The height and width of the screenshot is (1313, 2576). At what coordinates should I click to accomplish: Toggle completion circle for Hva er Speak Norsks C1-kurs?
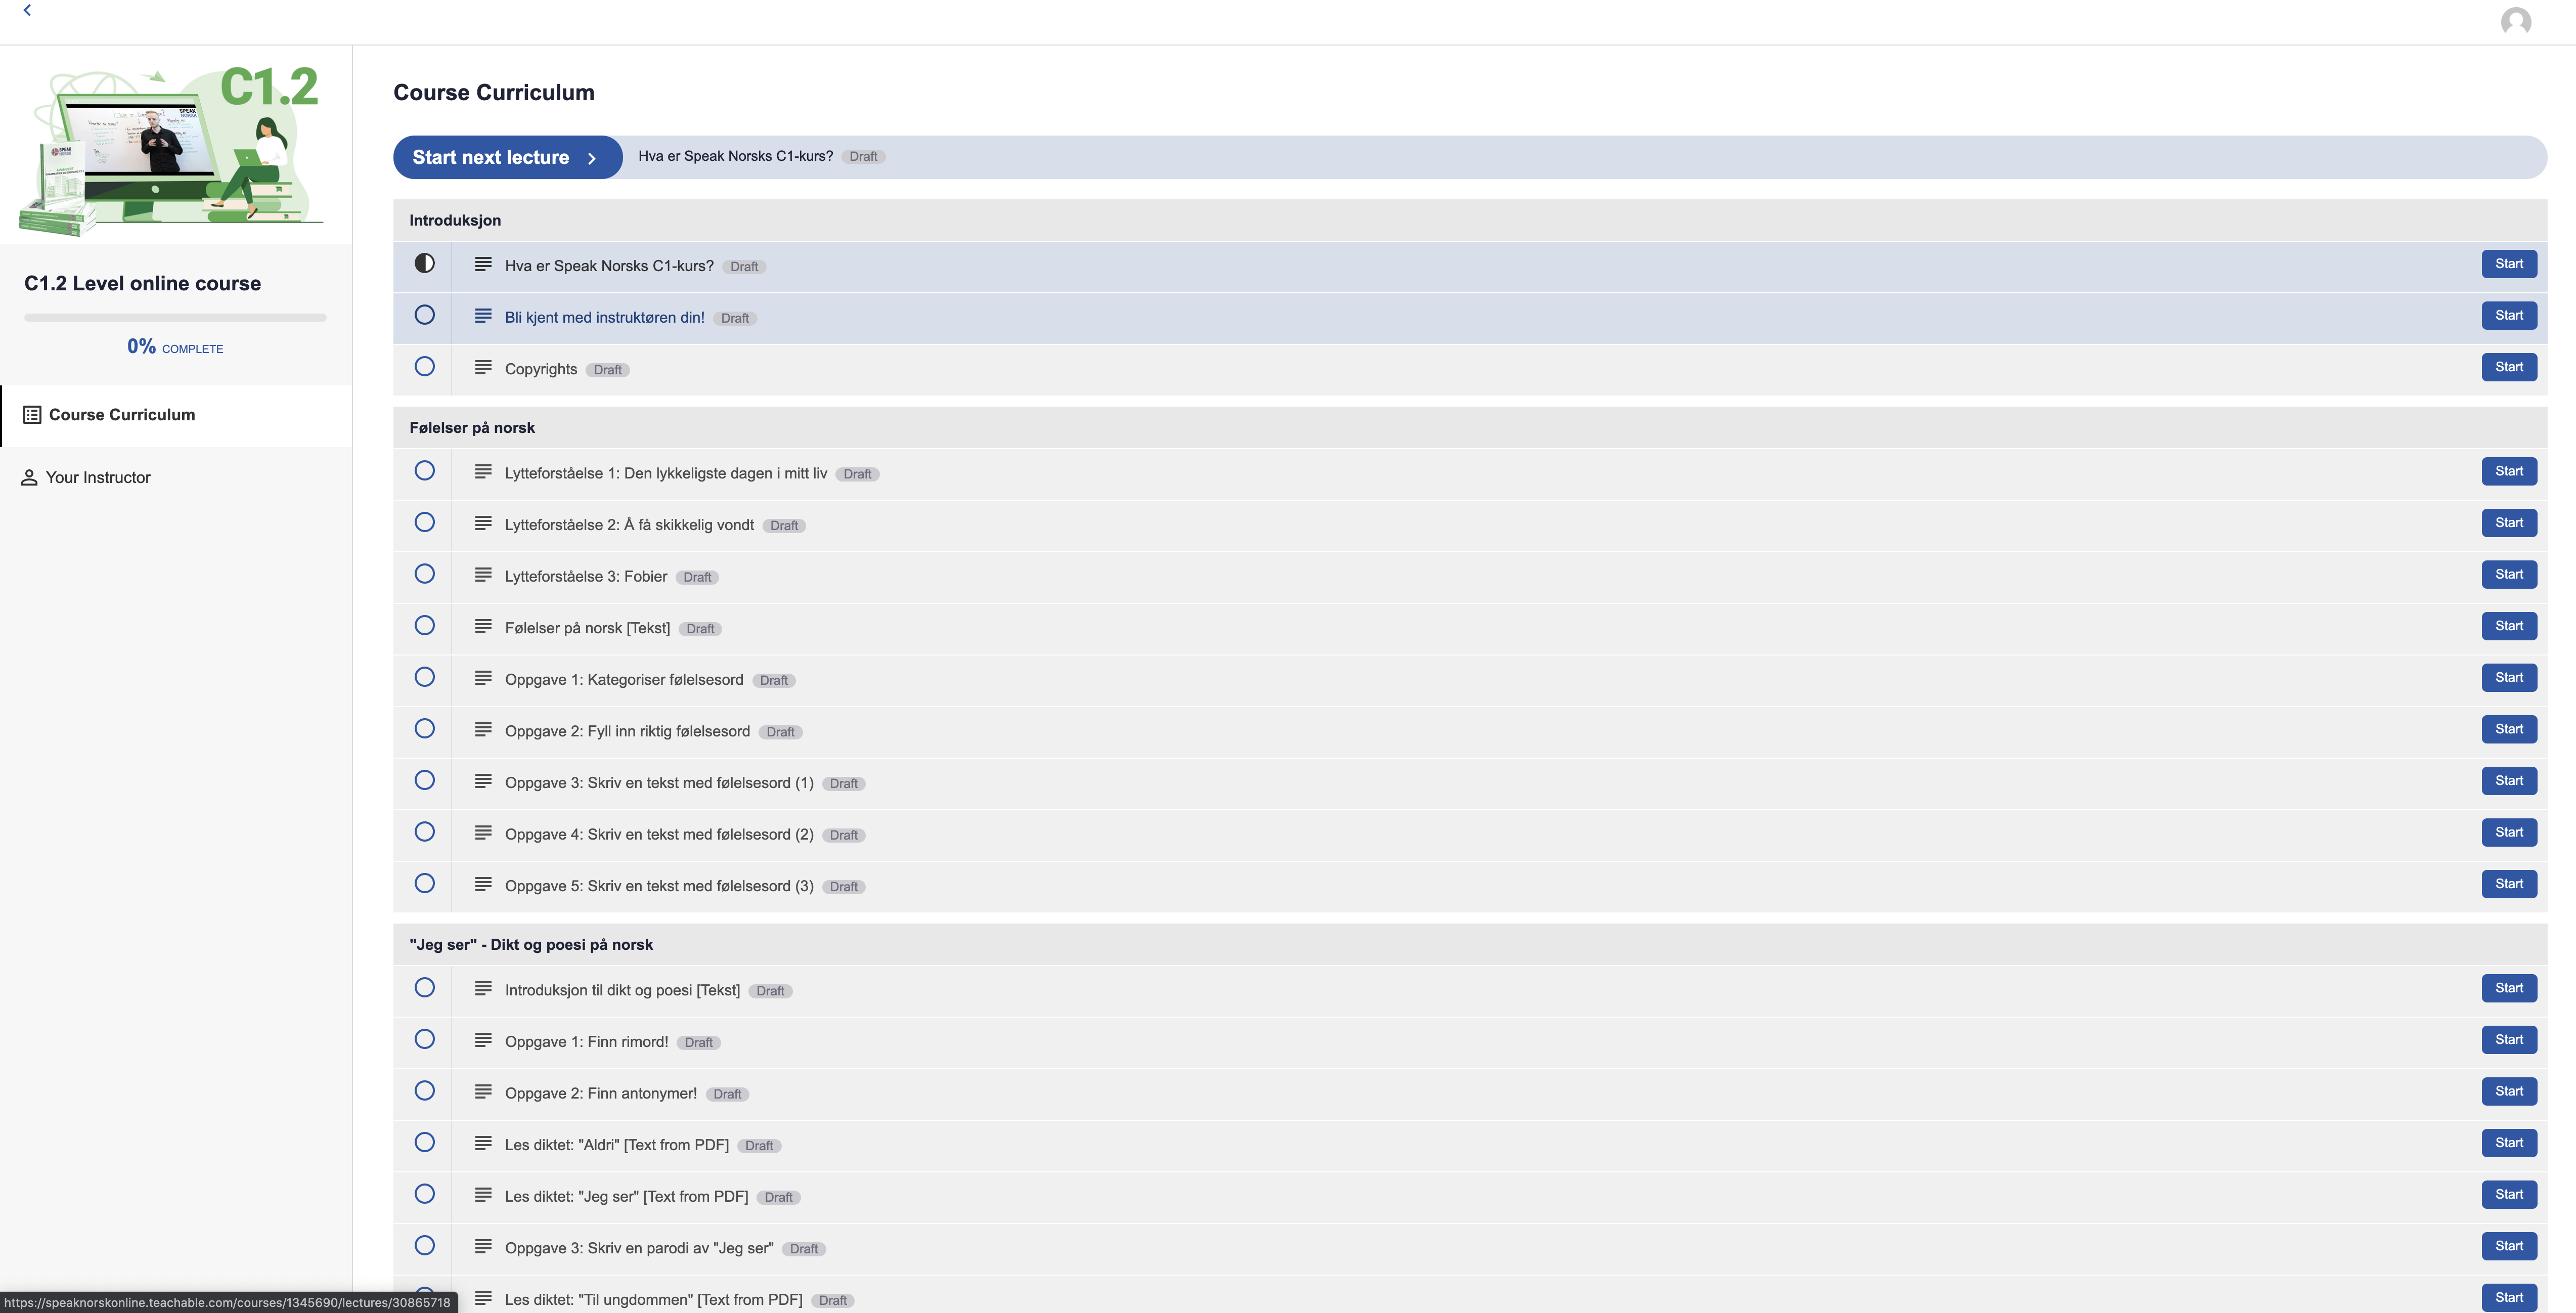pos(425,263)
